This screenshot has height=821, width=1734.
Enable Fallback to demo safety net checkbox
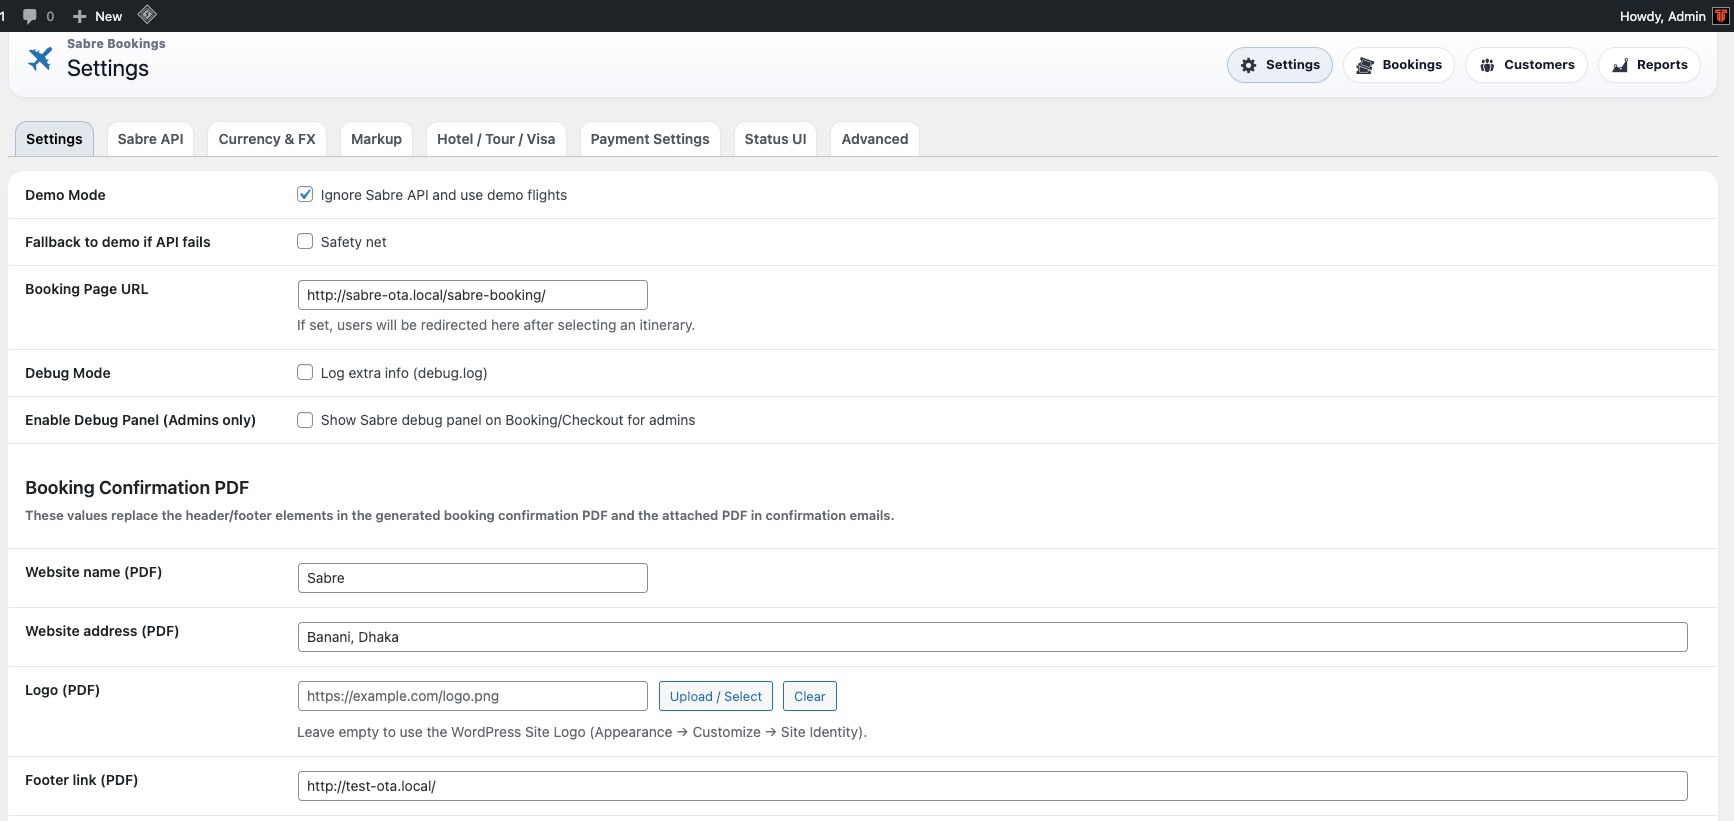coord(305,241)
